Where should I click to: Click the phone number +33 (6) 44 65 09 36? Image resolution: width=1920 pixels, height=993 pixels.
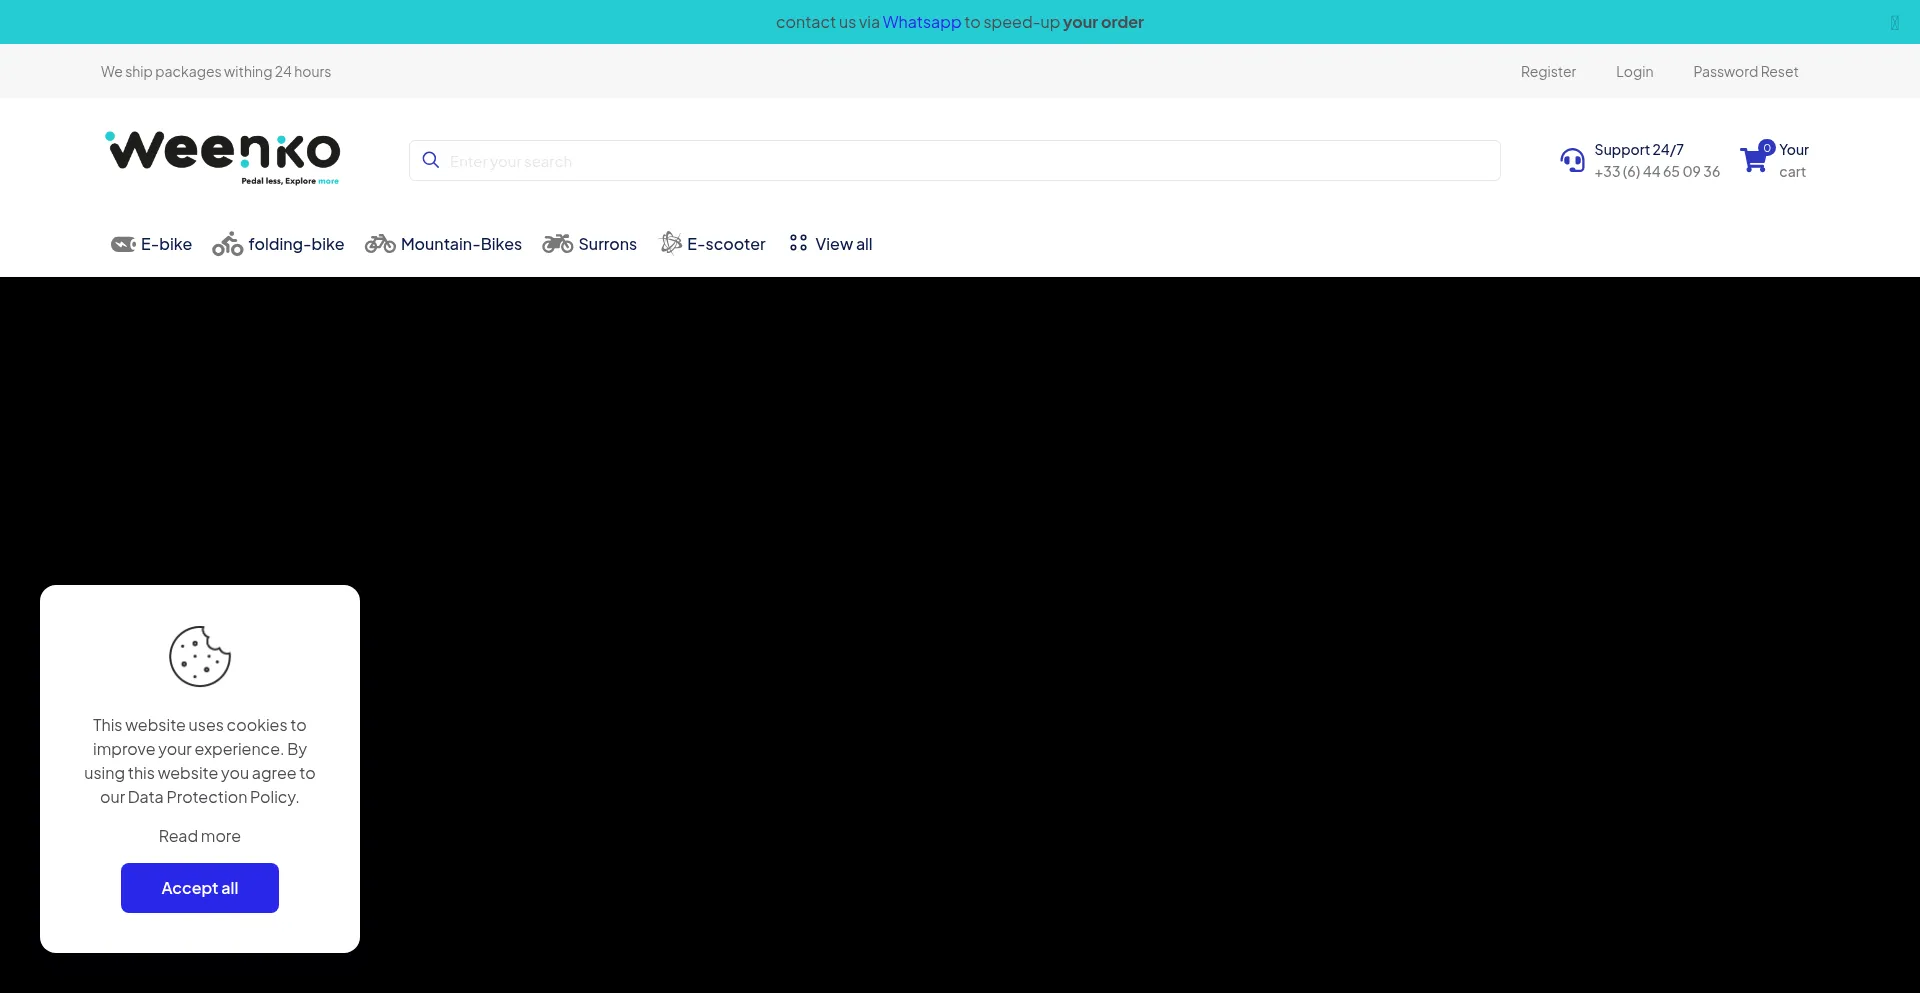(x=1657, y=171)
